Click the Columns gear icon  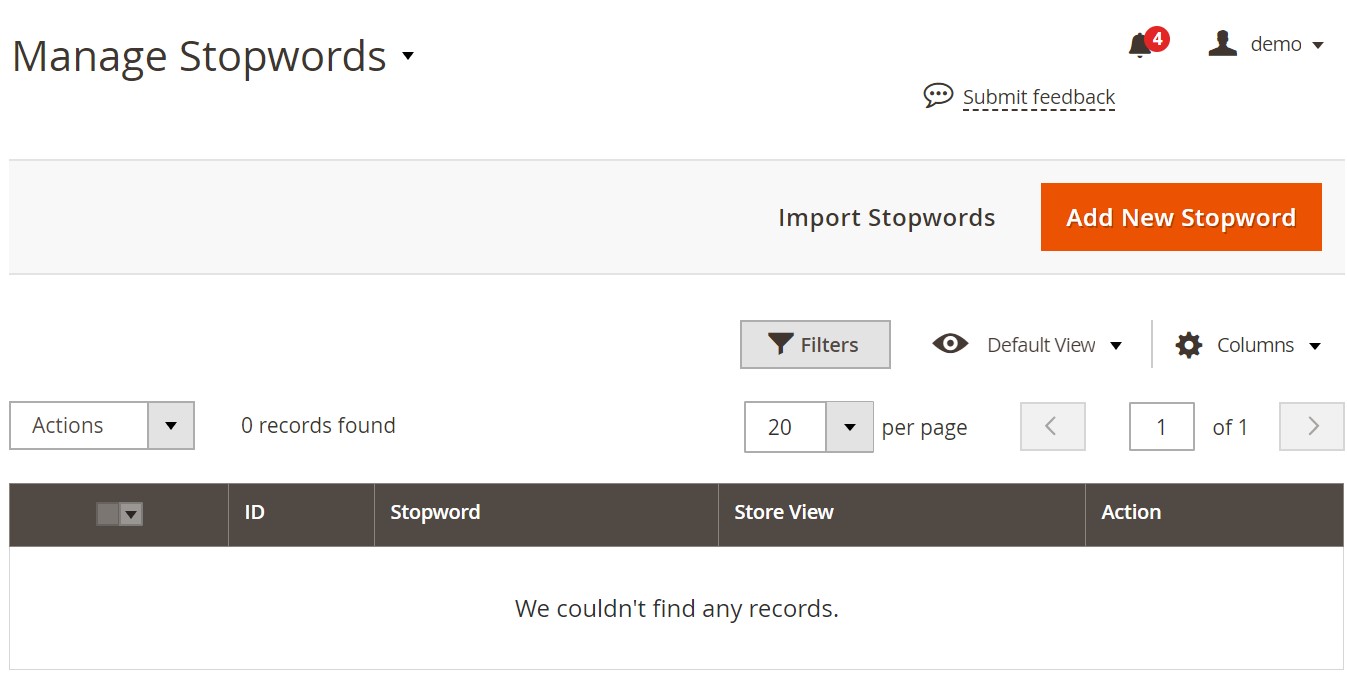1188,345
